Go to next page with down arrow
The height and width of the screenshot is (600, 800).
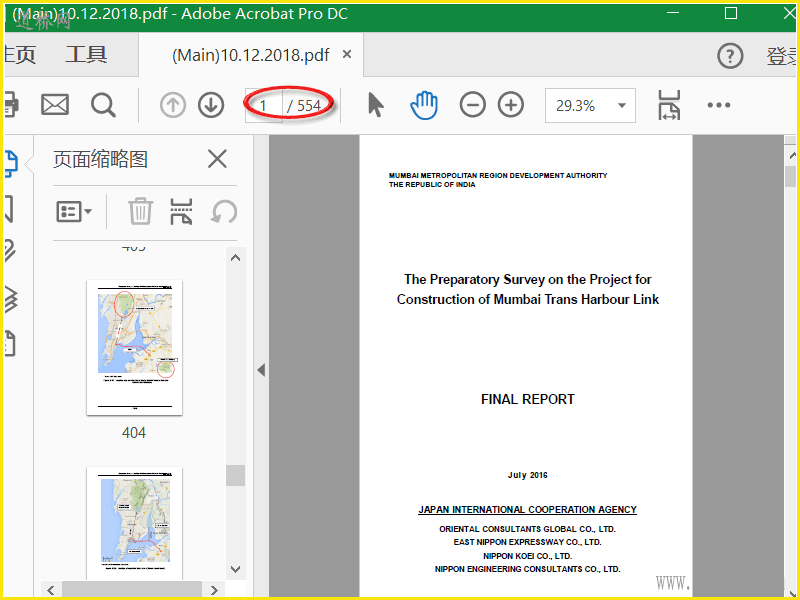[211, 106]
